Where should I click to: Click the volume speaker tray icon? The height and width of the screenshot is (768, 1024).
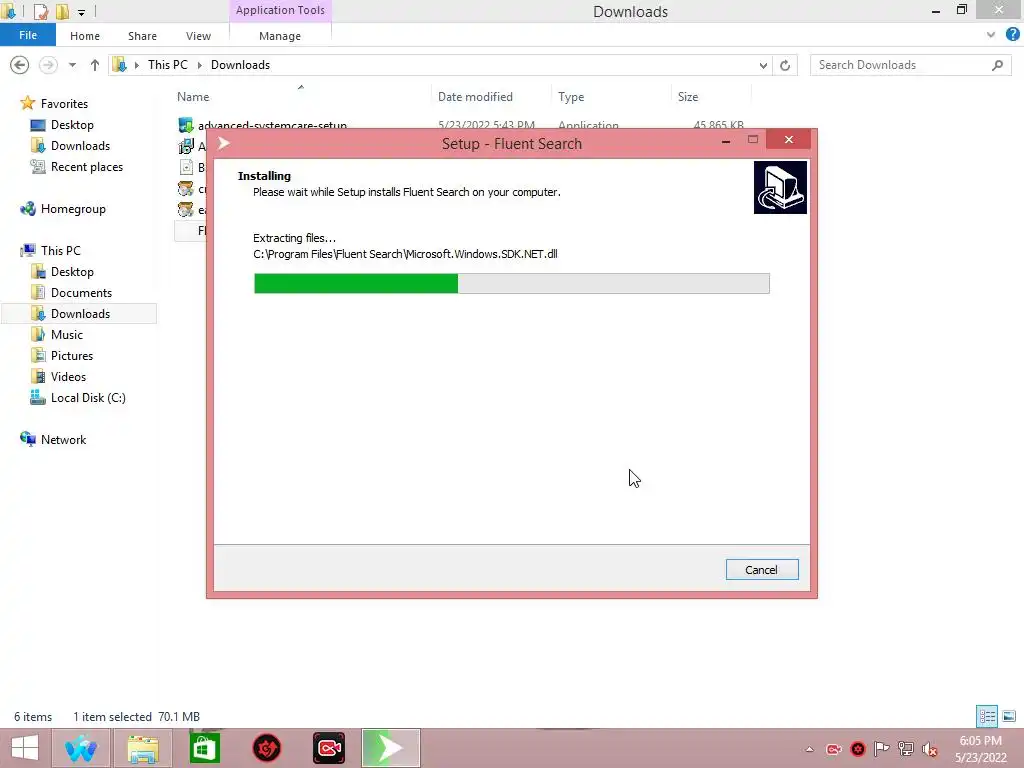[929, 749]
